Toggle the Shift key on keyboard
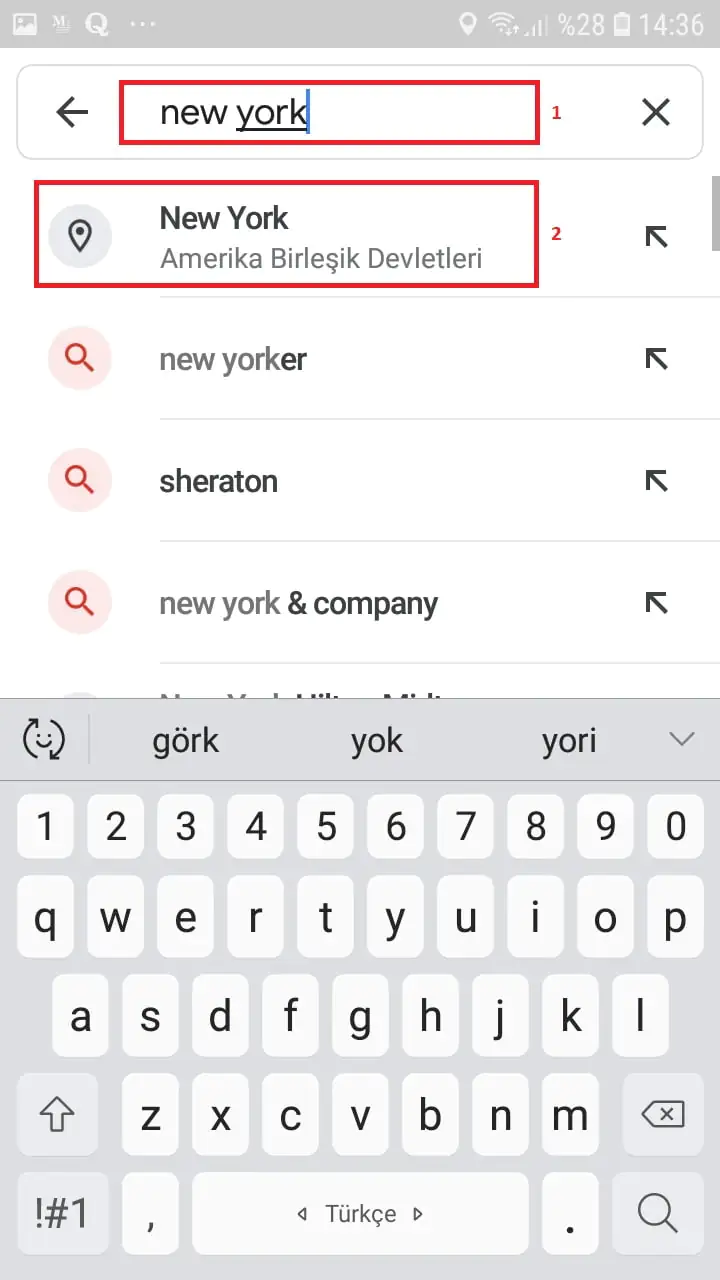 57,1115
